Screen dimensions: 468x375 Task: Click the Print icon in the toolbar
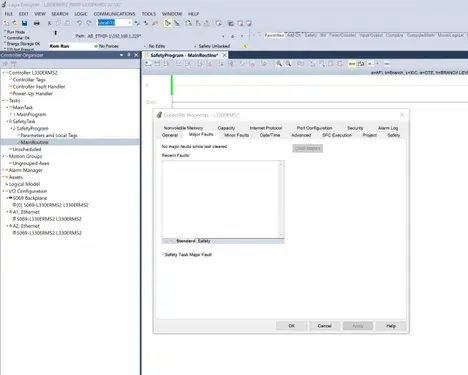tap(37, 23)
